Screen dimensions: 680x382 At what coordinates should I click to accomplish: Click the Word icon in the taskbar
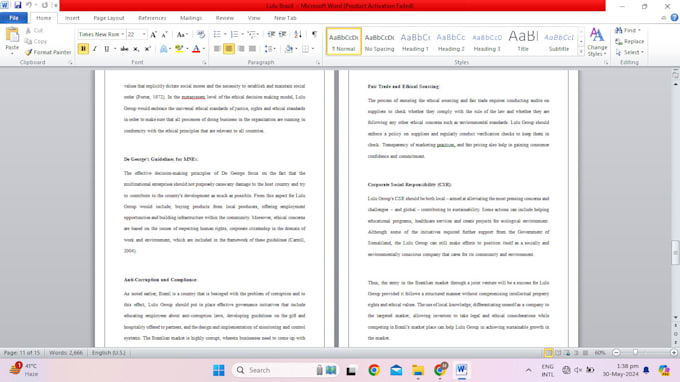coord(461,370)
